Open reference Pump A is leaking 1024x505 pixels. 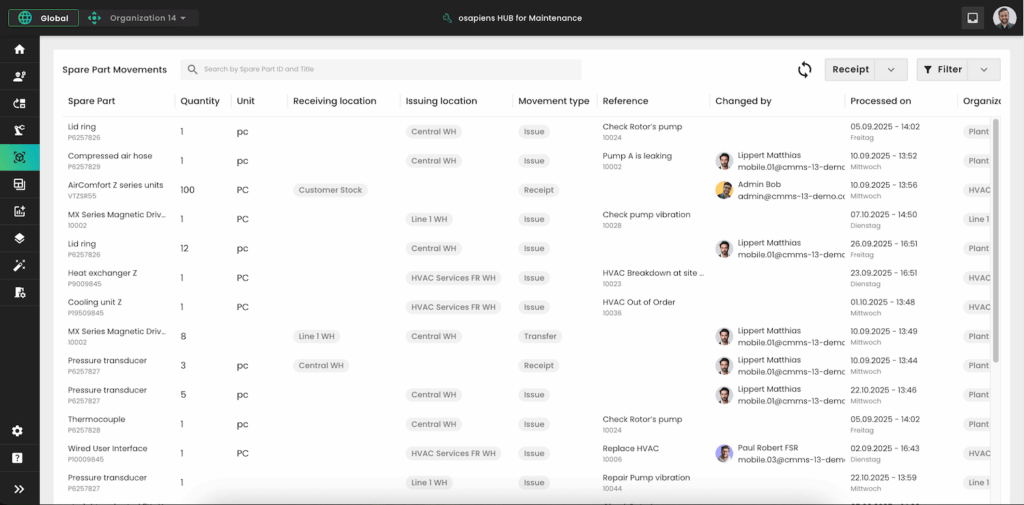(x=637, y=156)
